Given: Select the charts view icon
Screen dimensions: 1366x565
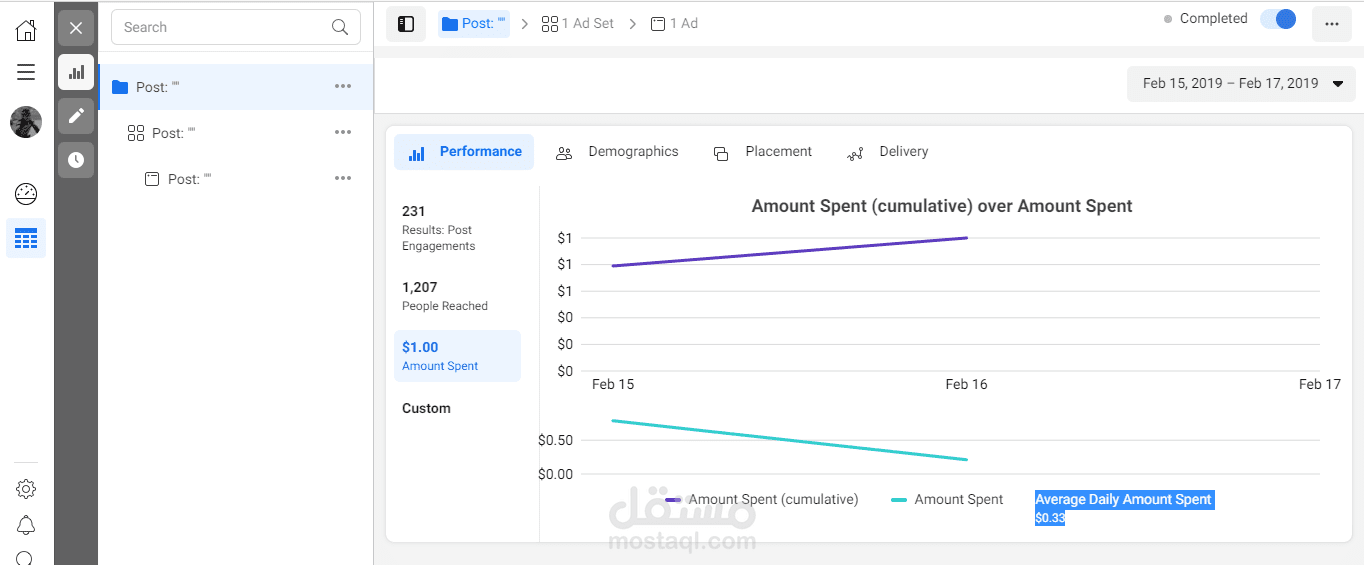Looking at the screenshot, I should pos(76,72).
